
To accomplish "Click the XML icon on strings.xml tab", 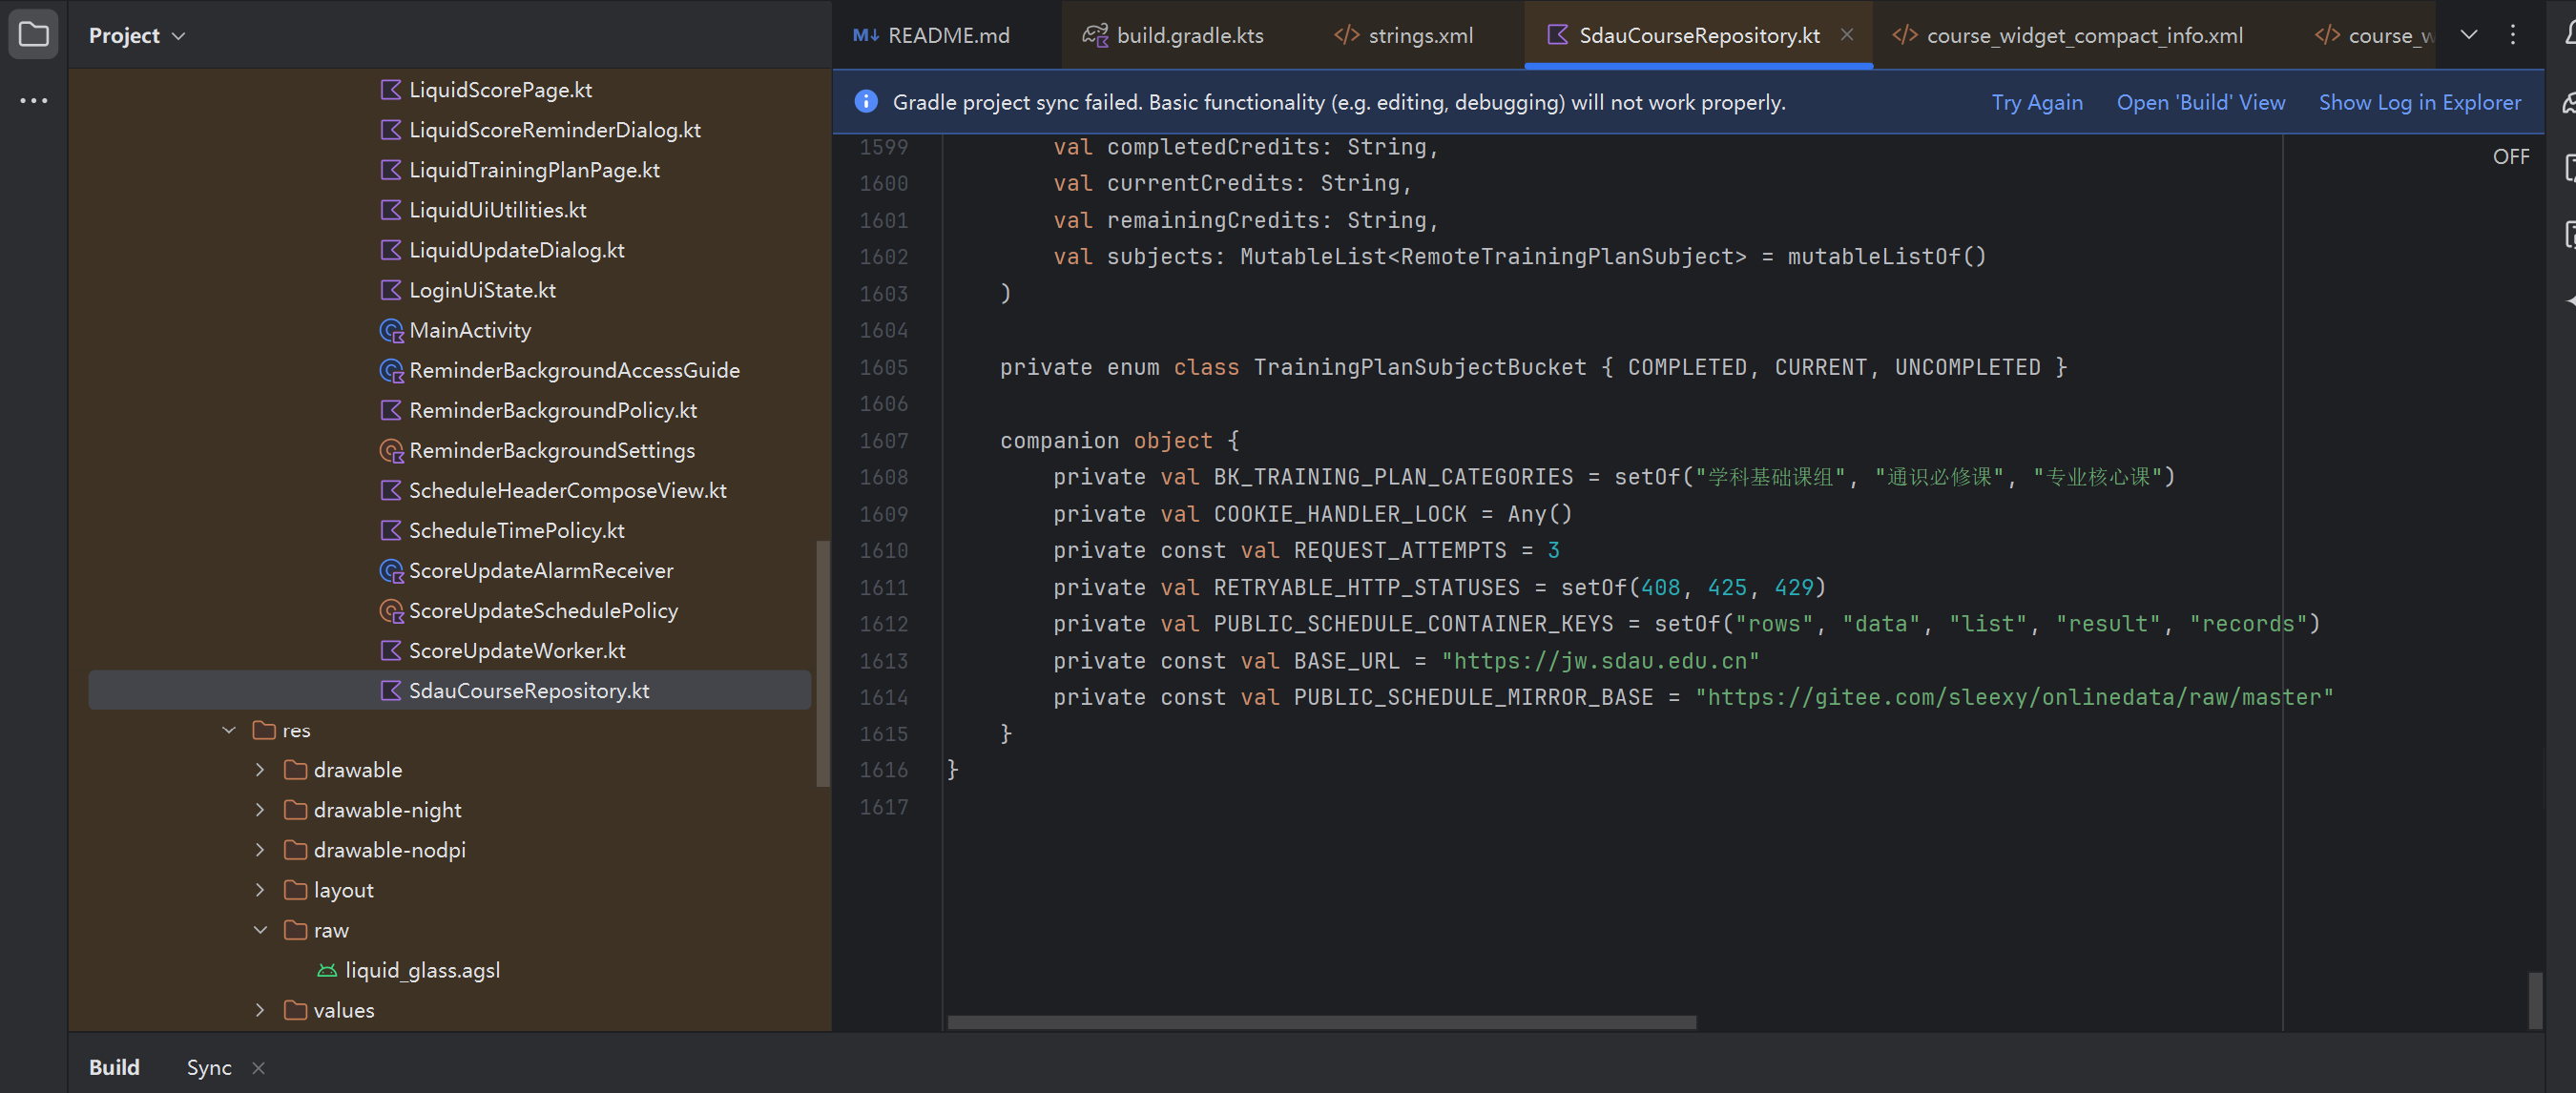I will (x=1346, y=36).
